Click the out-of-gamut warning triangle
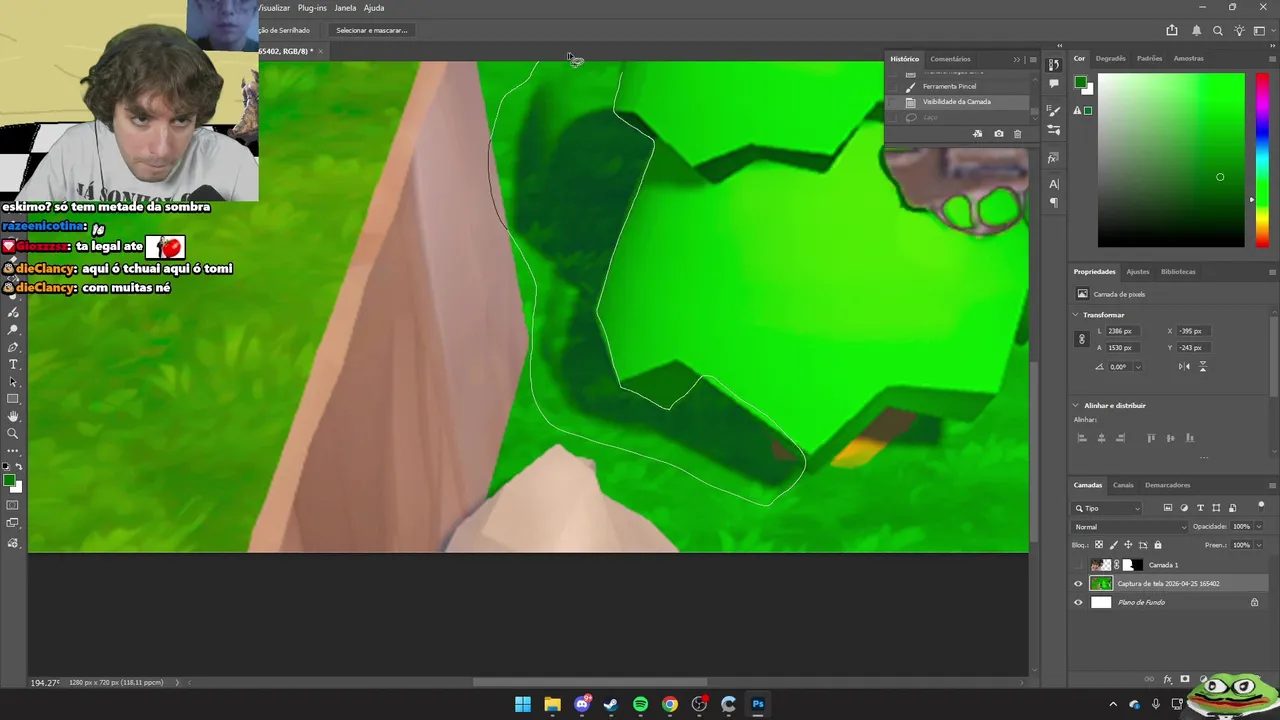1280x720 pixels. (1077, 110)
